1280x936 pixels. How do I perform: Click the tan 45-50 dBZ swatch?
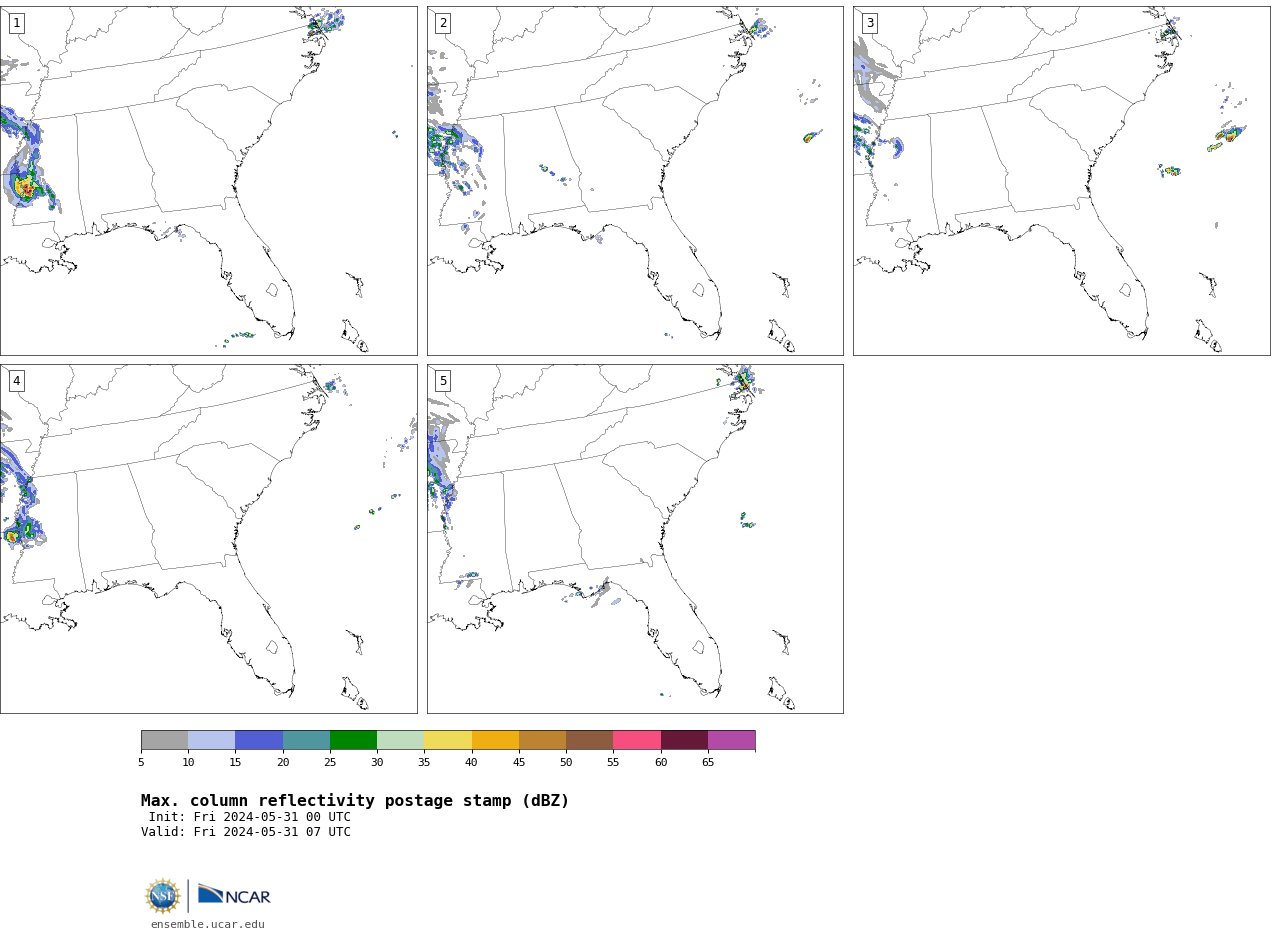pyautogui.click(x=542, y=740)
